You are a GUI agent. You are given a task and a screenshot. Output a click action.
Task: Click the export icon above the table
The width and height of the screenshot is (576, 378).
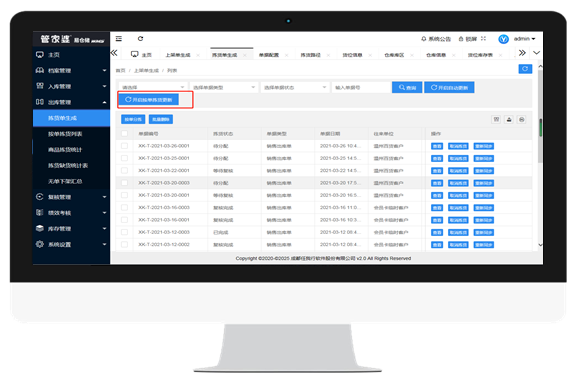(x=509, y=119)
